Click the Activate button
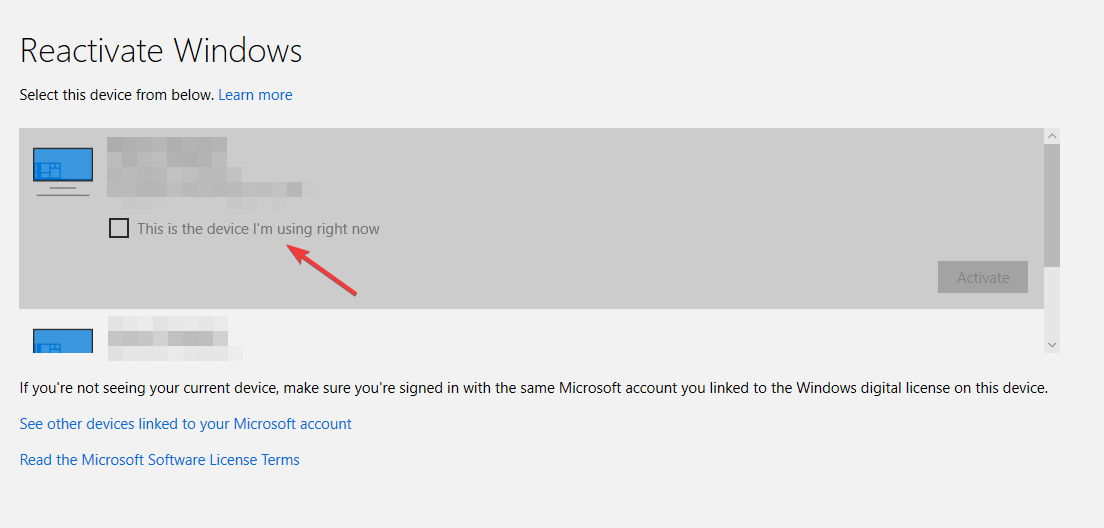1104x528 pixels. (982, 277)
